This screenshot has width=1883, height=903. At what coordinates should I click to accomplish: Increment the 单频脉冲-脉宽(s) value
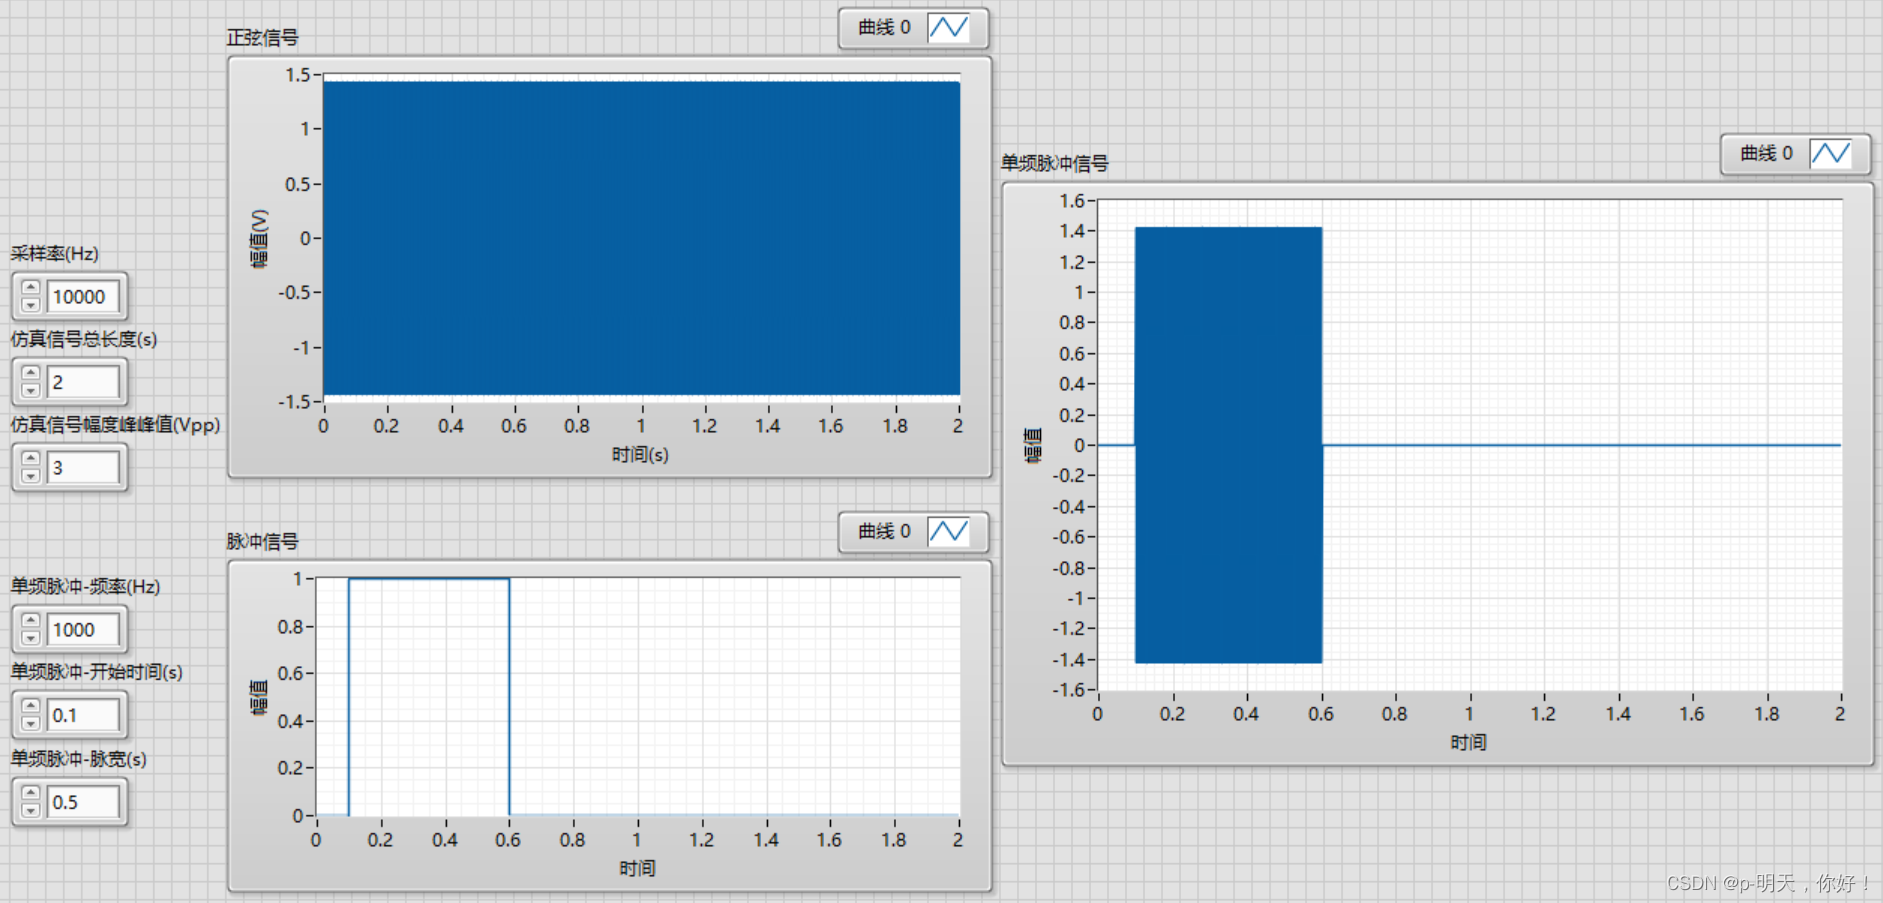pyautogui.click(x=30, y=794)
